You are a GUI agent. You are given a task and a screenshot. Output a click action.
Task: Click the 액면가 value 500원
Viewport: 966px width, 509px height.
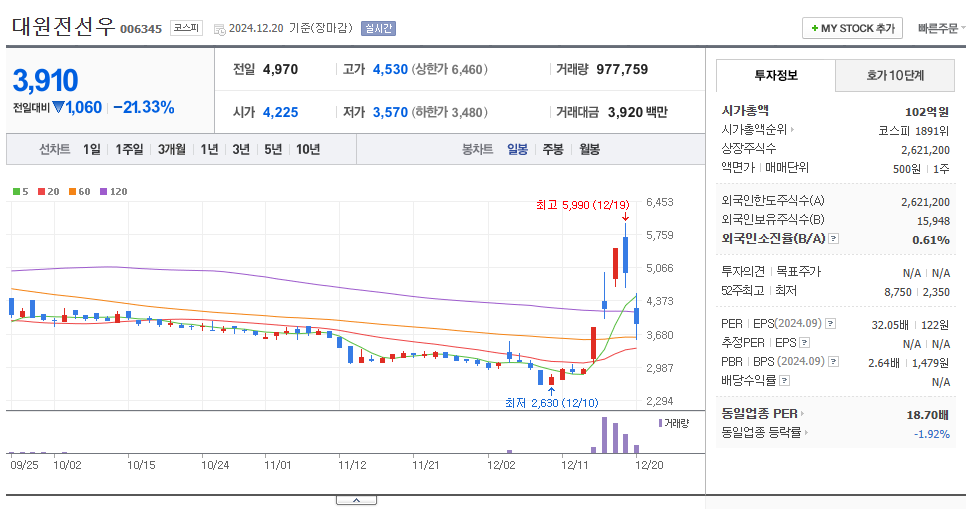point(907,169)
